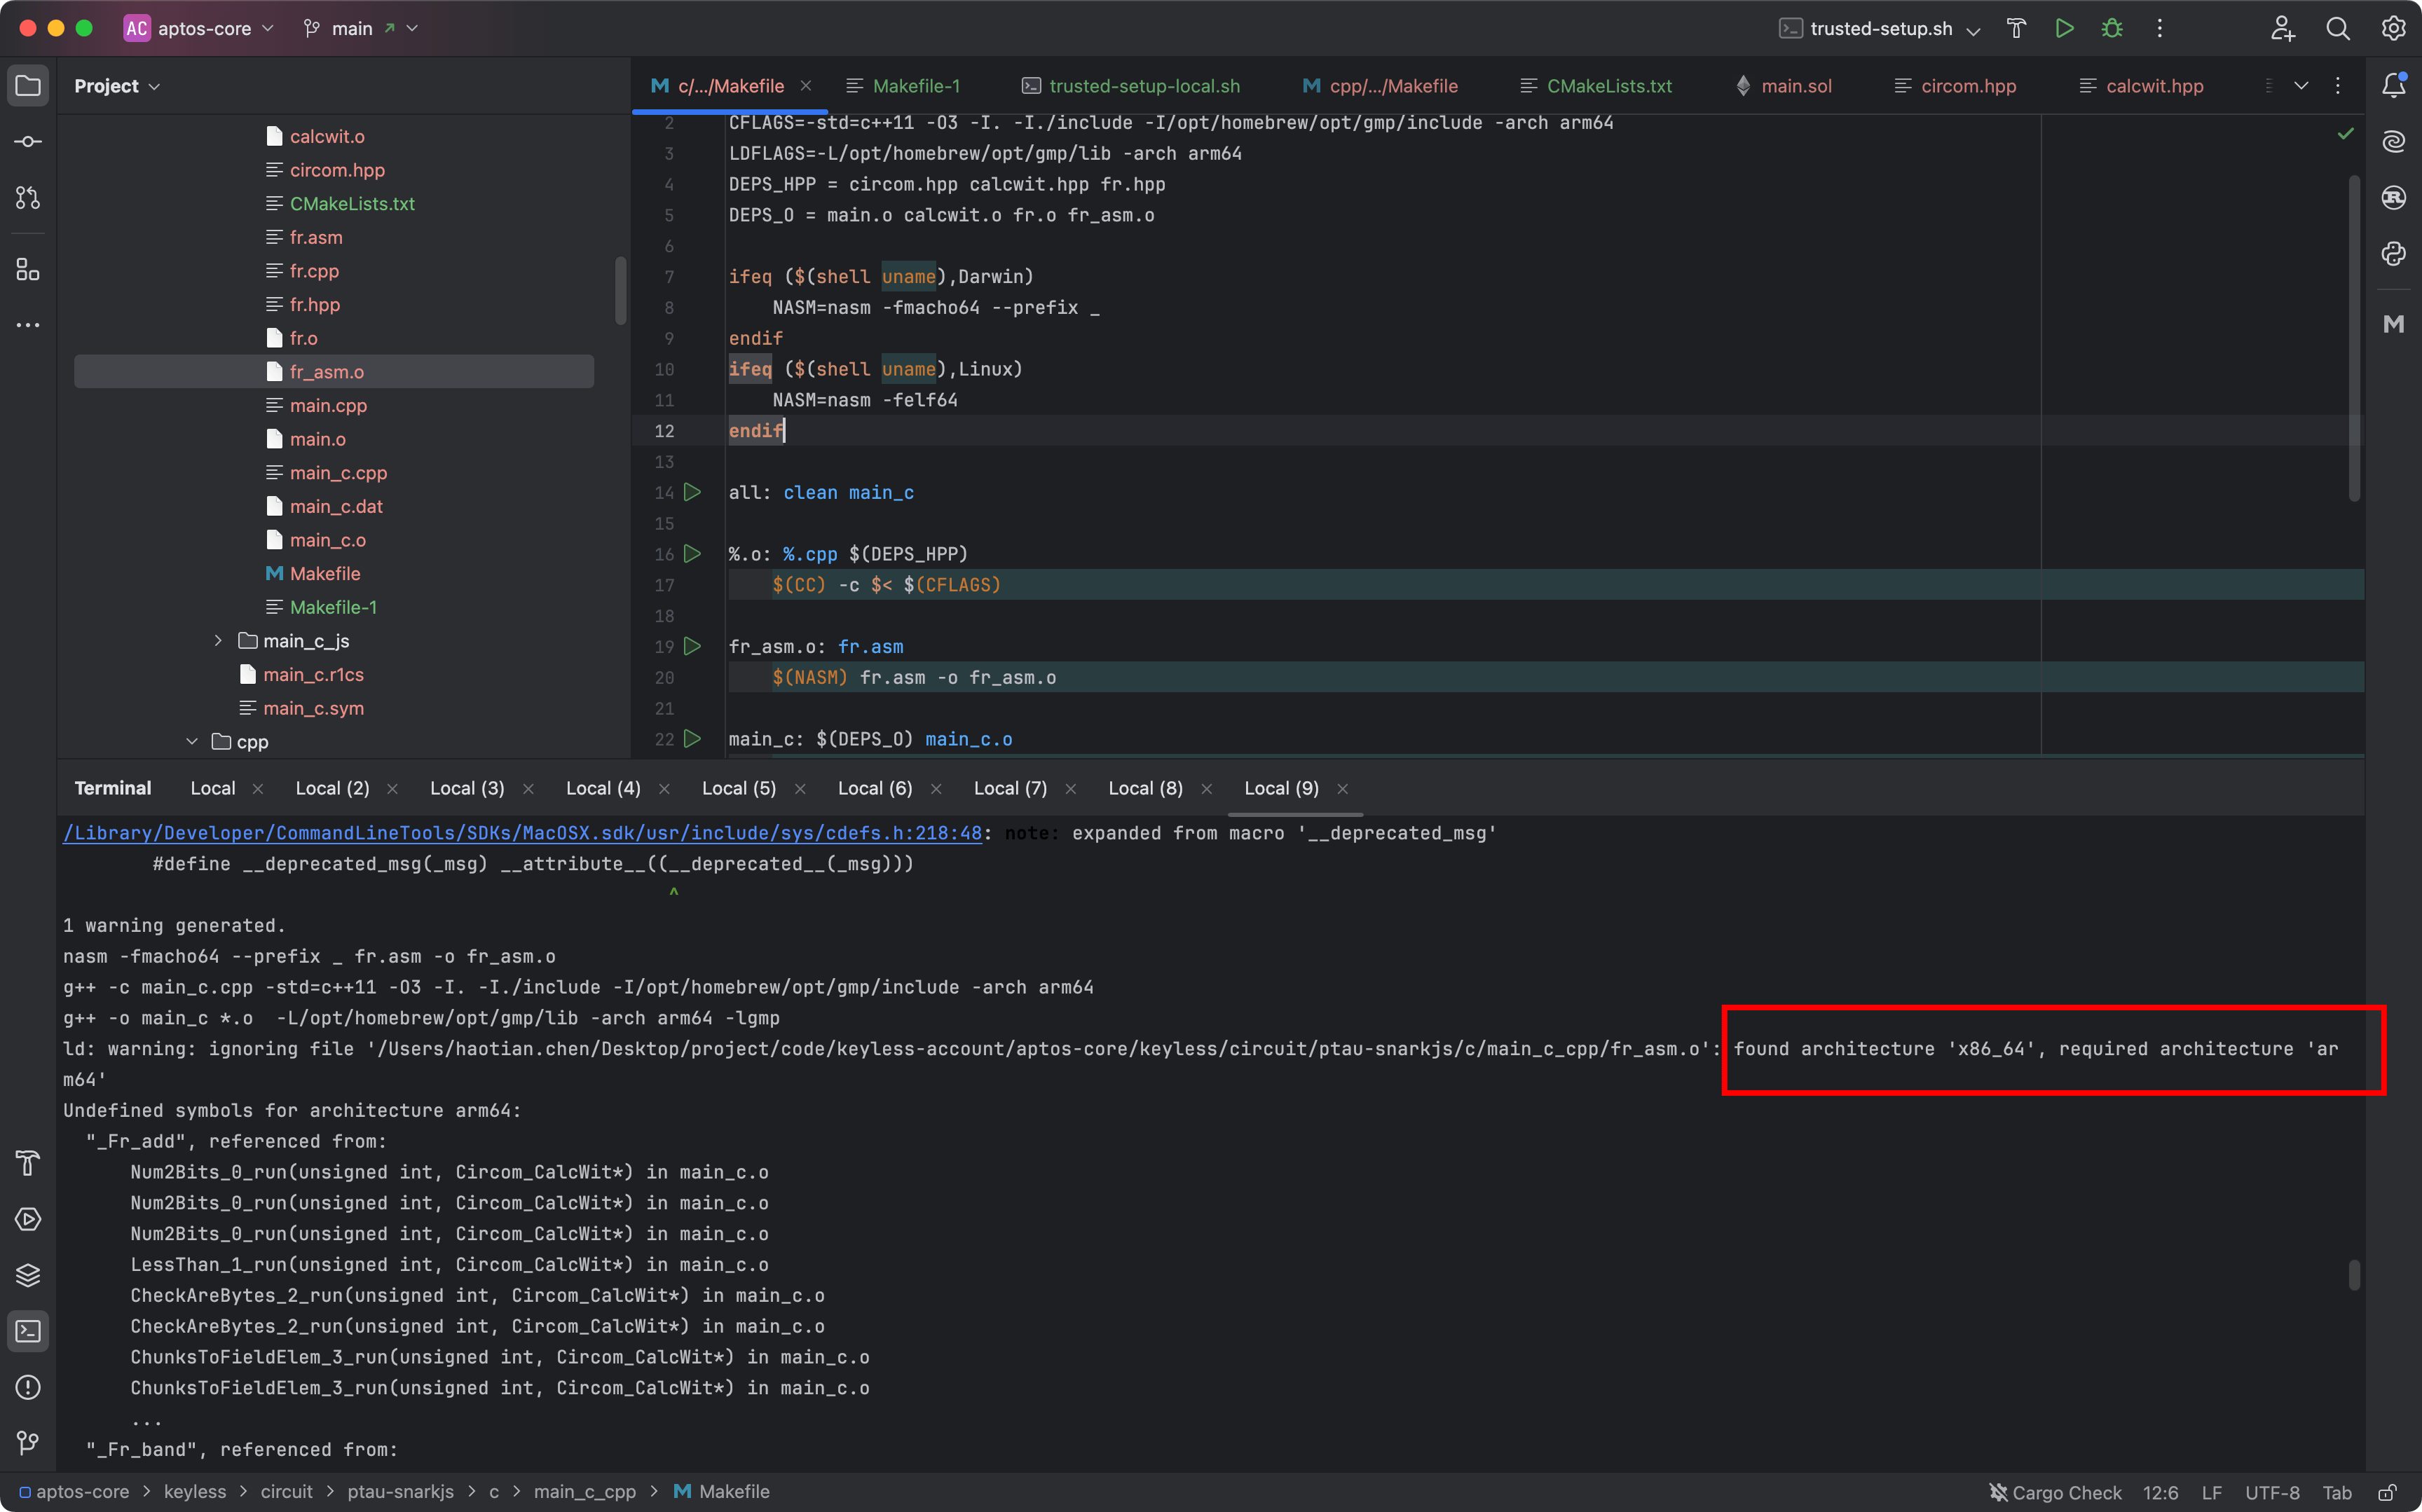Open UTF-8 encoding selector
This screenshot has width=2422, height=1512.
coord(2272,1492)
